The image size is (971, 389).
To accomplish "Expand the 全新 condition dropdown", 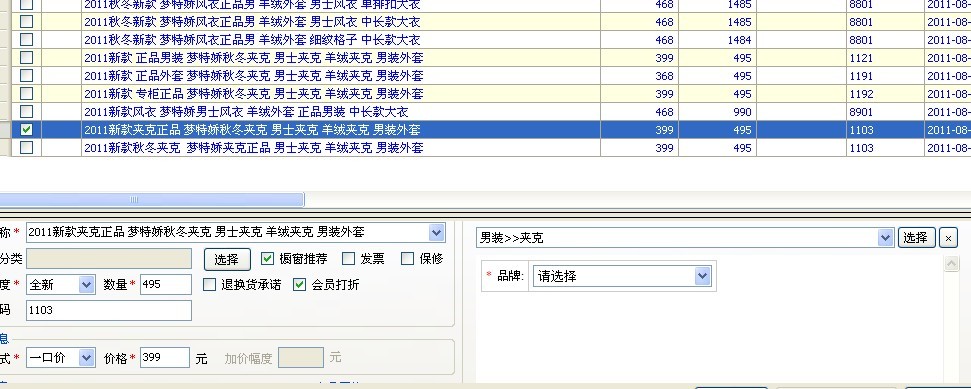I will (x=87, y=285).
